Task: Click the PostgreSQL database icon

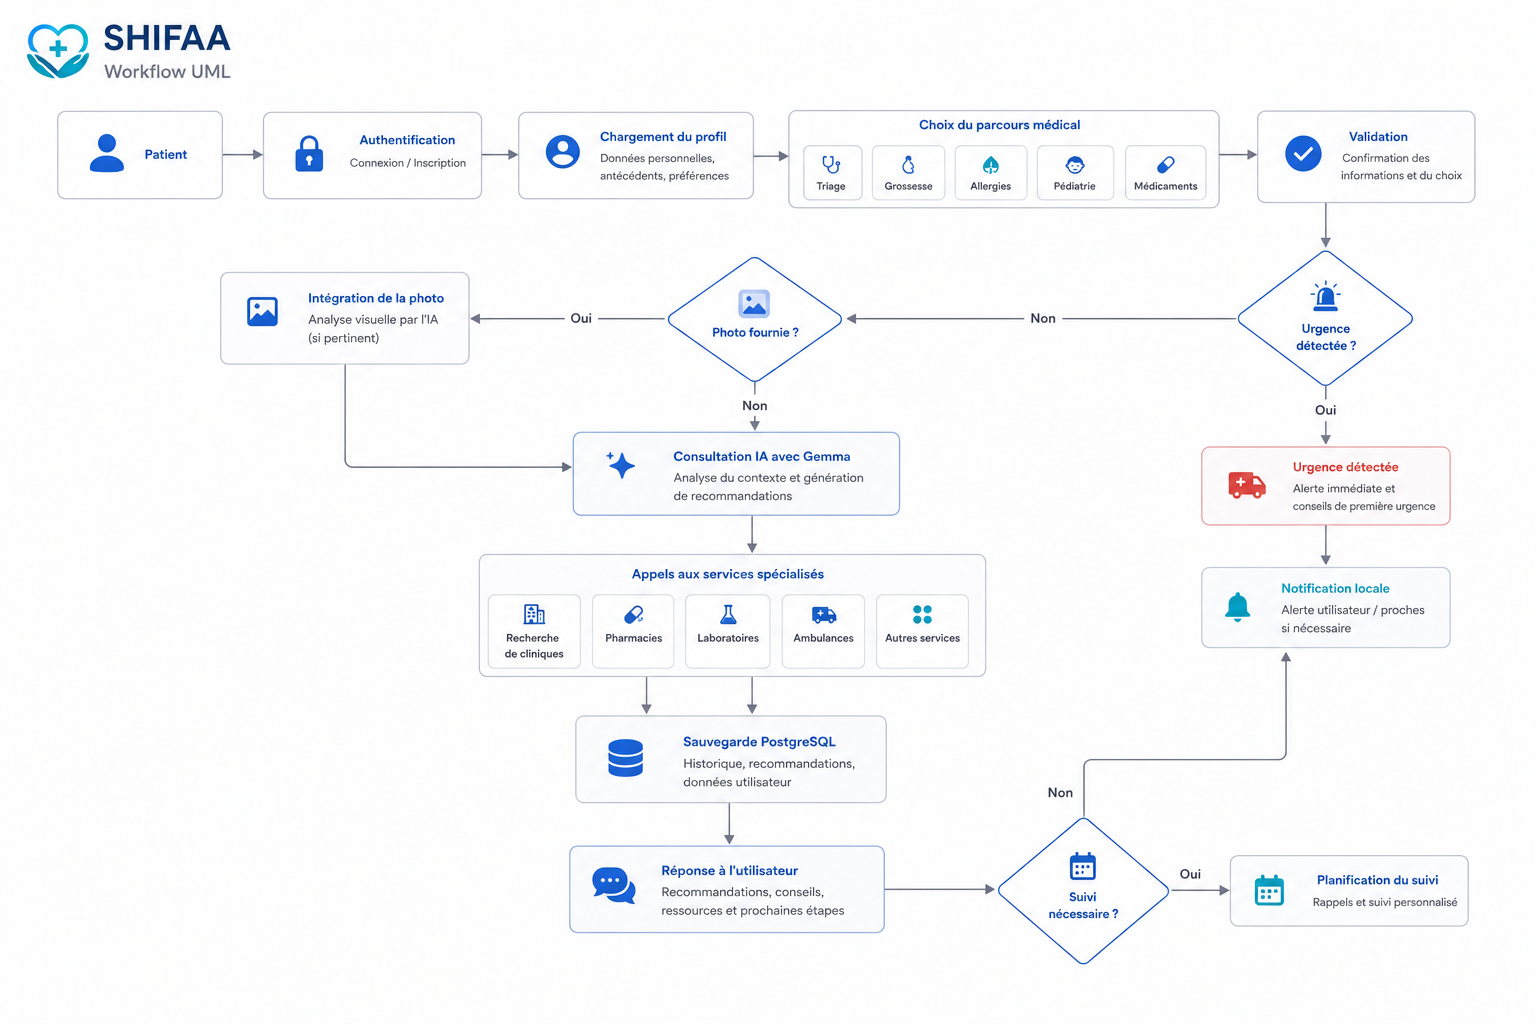Action: pyautogui.click(x=626, y=758)
